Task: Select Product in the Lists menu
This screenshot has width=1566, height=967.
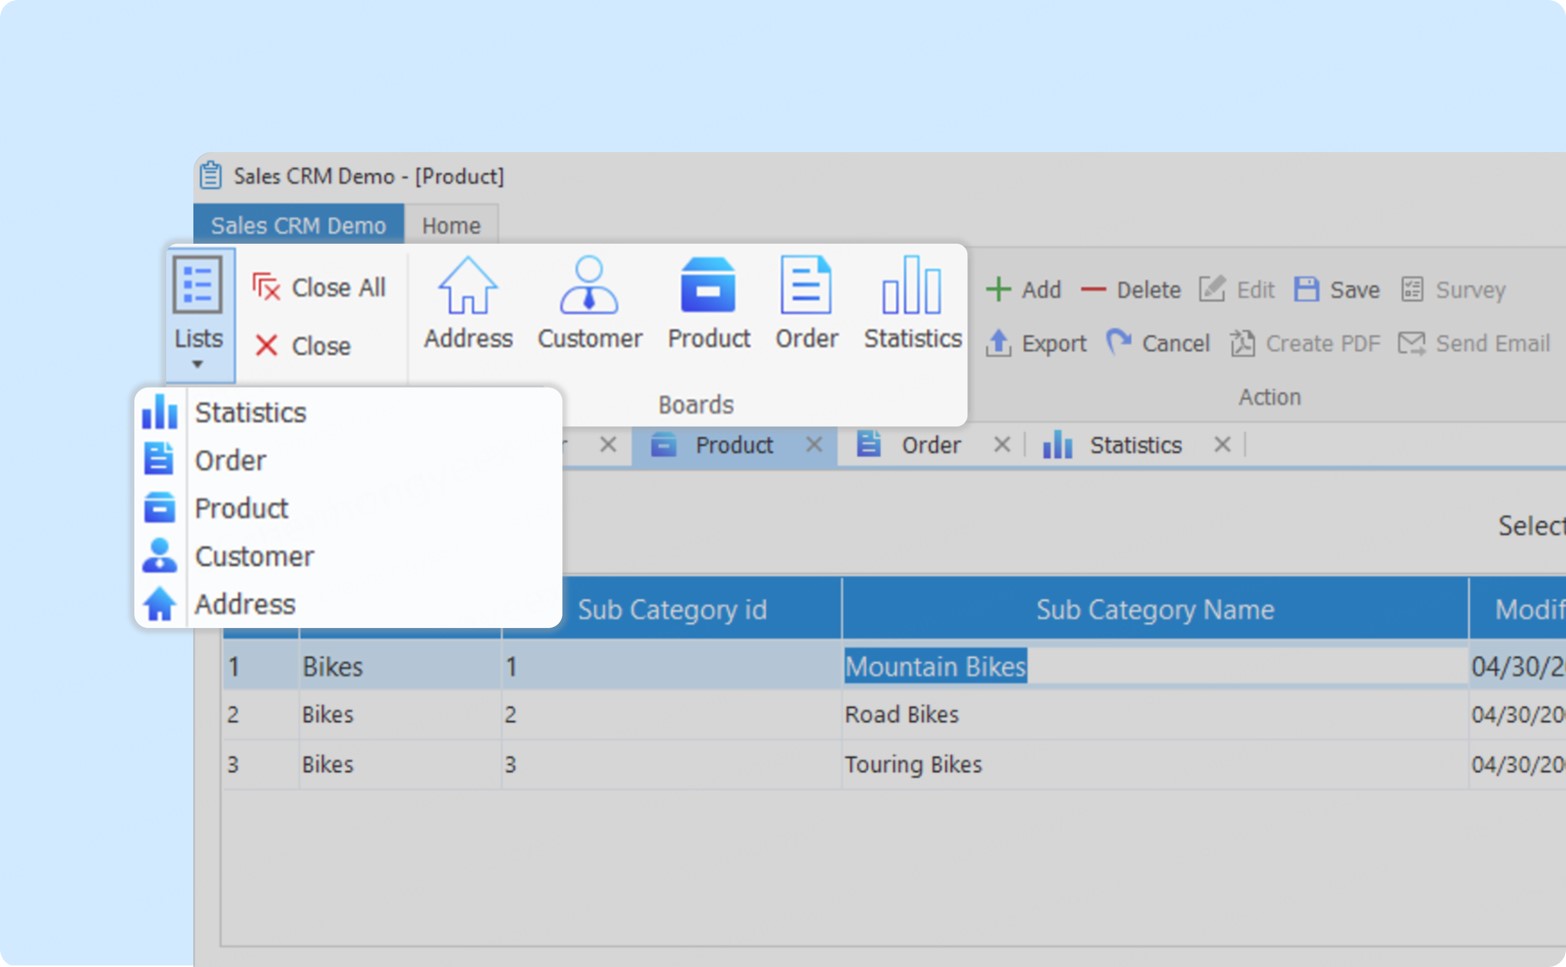Action: [x=348, y=508]
